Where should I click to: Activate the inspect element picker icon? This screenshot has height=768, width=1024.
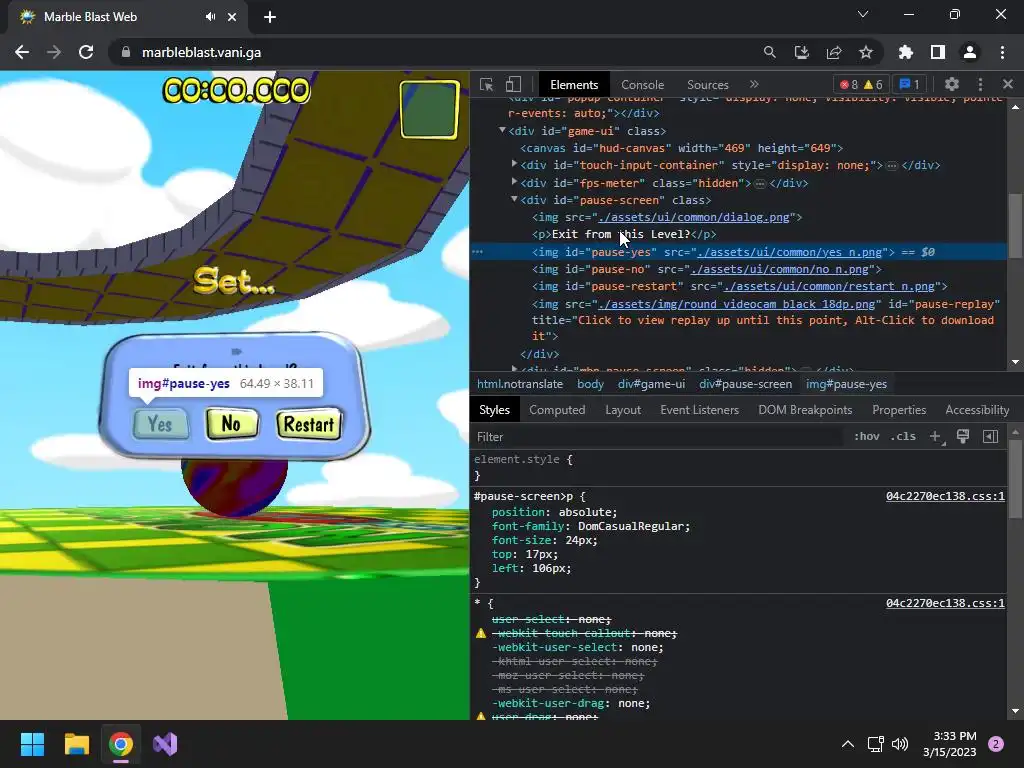(486, 84)
